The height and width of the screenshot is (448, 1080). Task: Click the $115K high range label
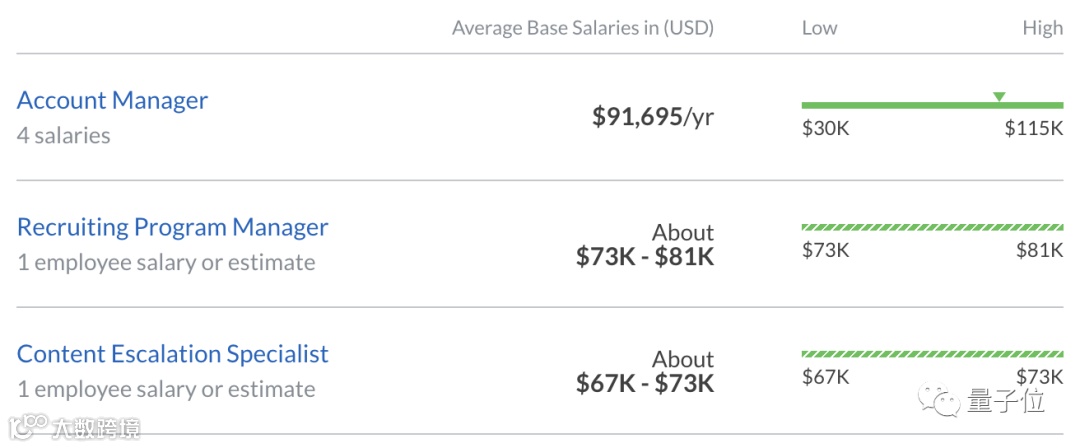pos(1034,128)
